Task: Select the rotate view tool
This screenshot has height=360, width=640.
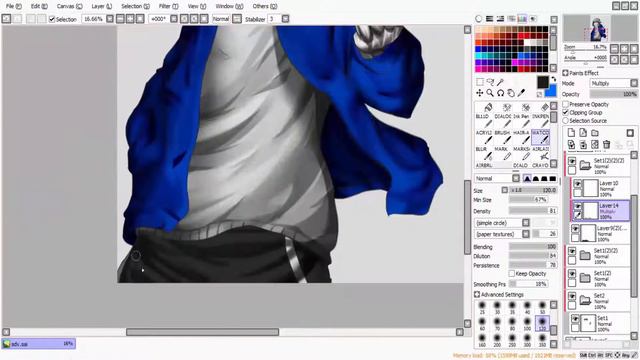Action: [500, 93]
